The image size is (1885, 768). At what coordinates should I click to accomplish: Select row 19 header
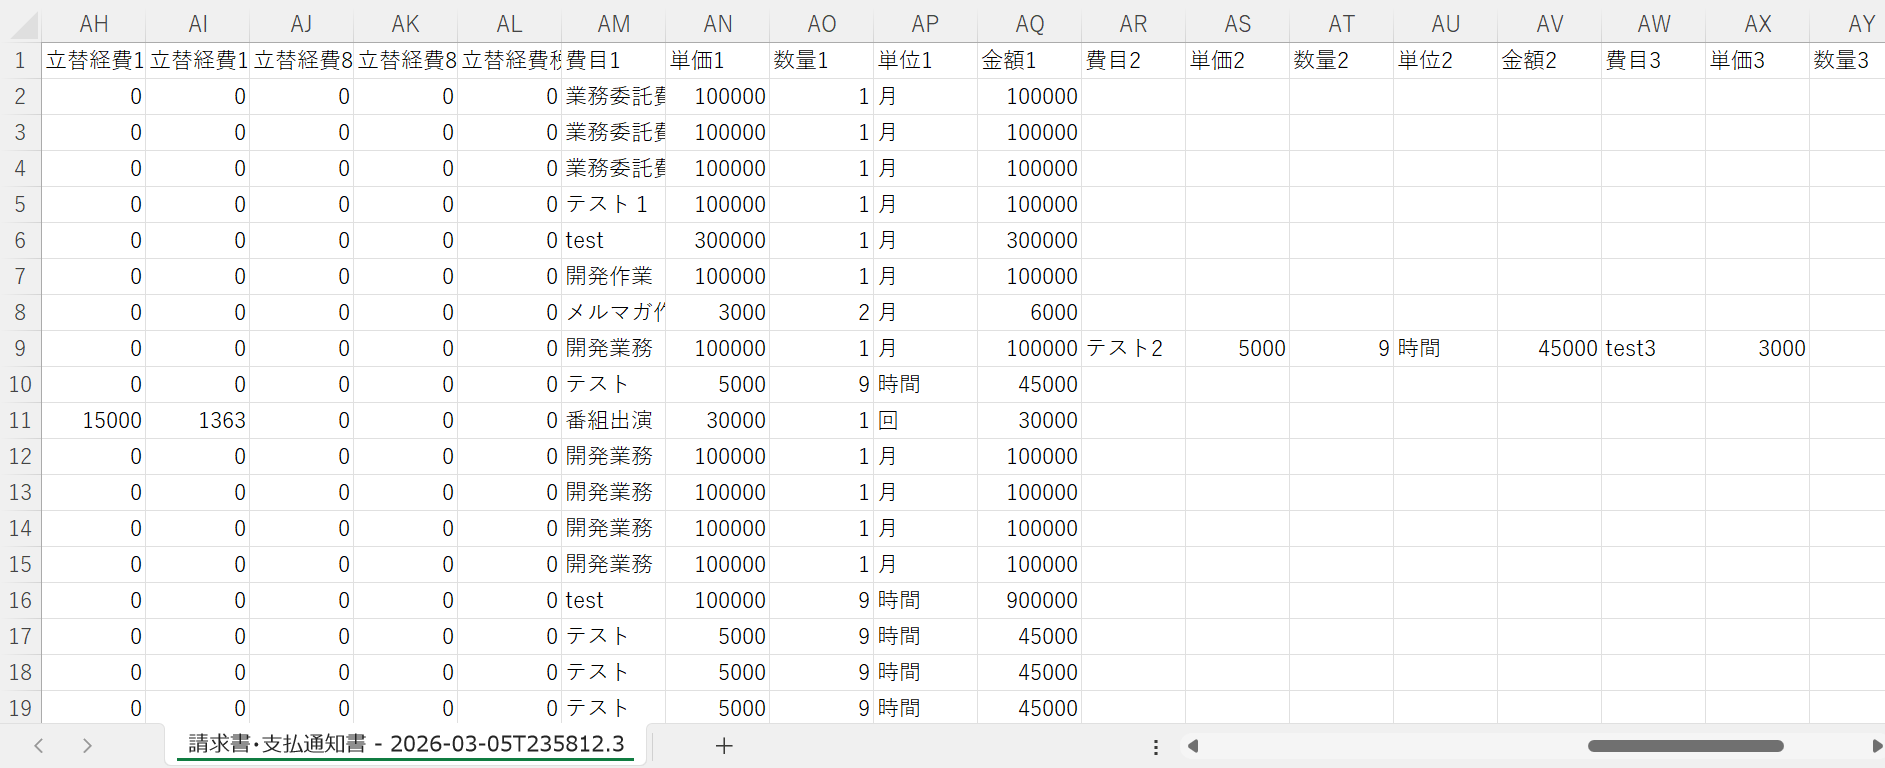(x=20, y=708)
